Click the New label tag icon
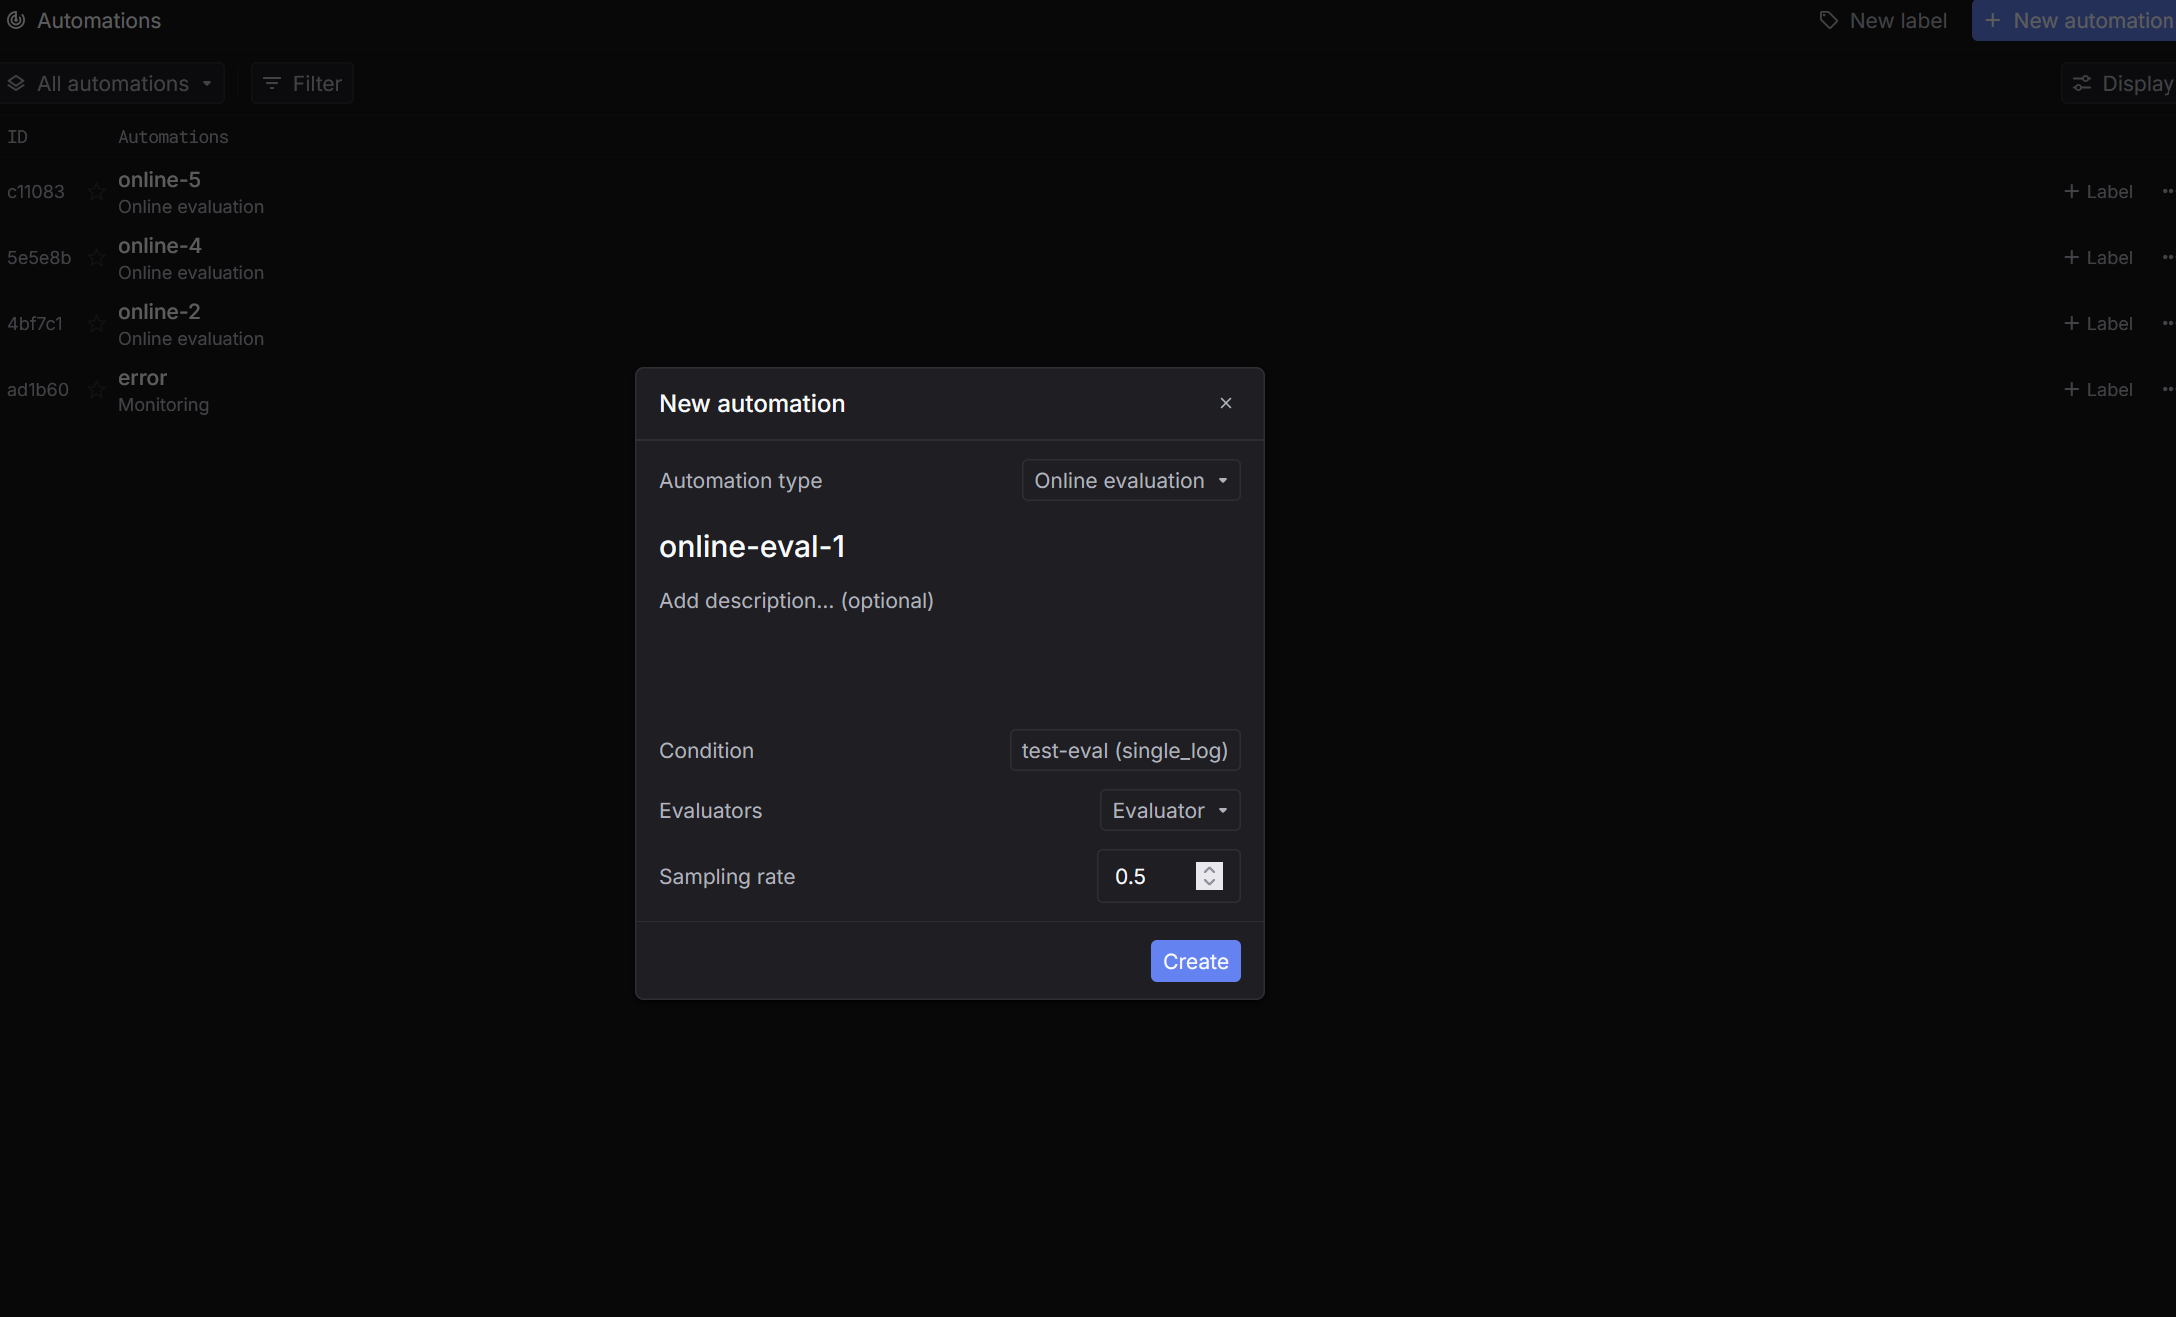Viewport: 2176px width, 1317px height. pyautogui.click(x=1828, y=21)
